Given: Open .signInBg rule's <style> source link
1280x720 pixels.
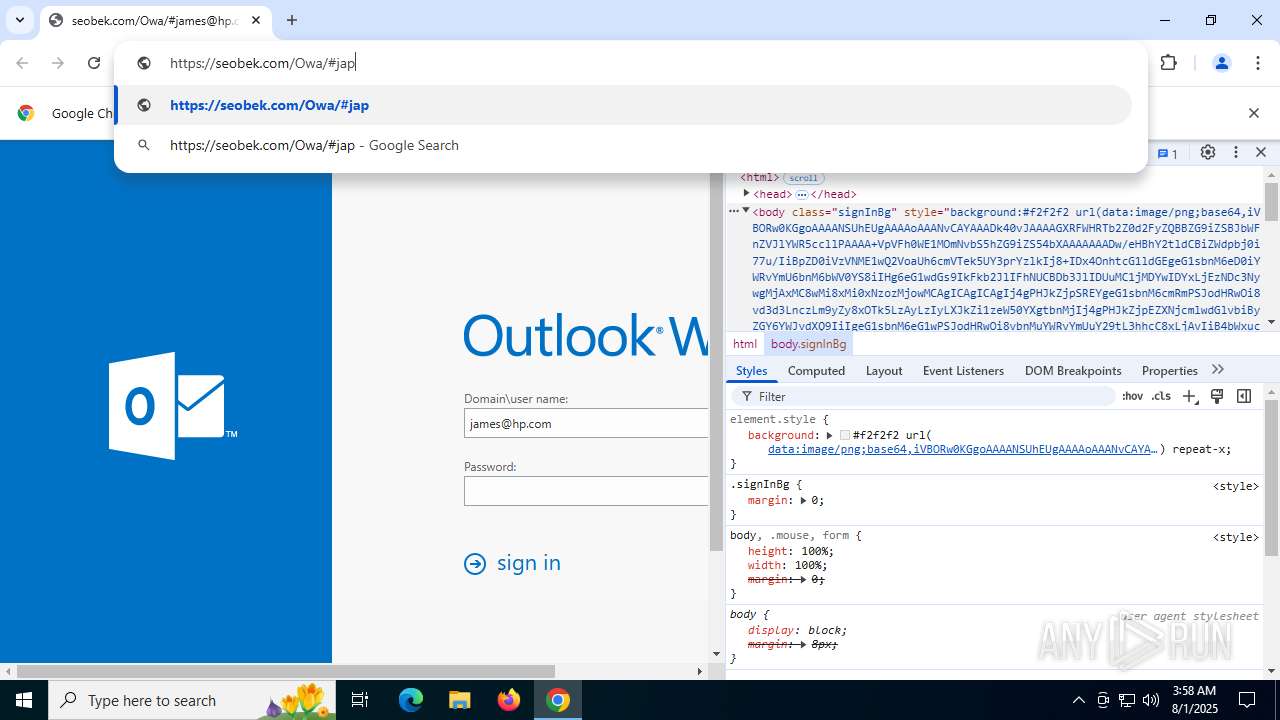Looking at the screenshot, I should 1236,486.
